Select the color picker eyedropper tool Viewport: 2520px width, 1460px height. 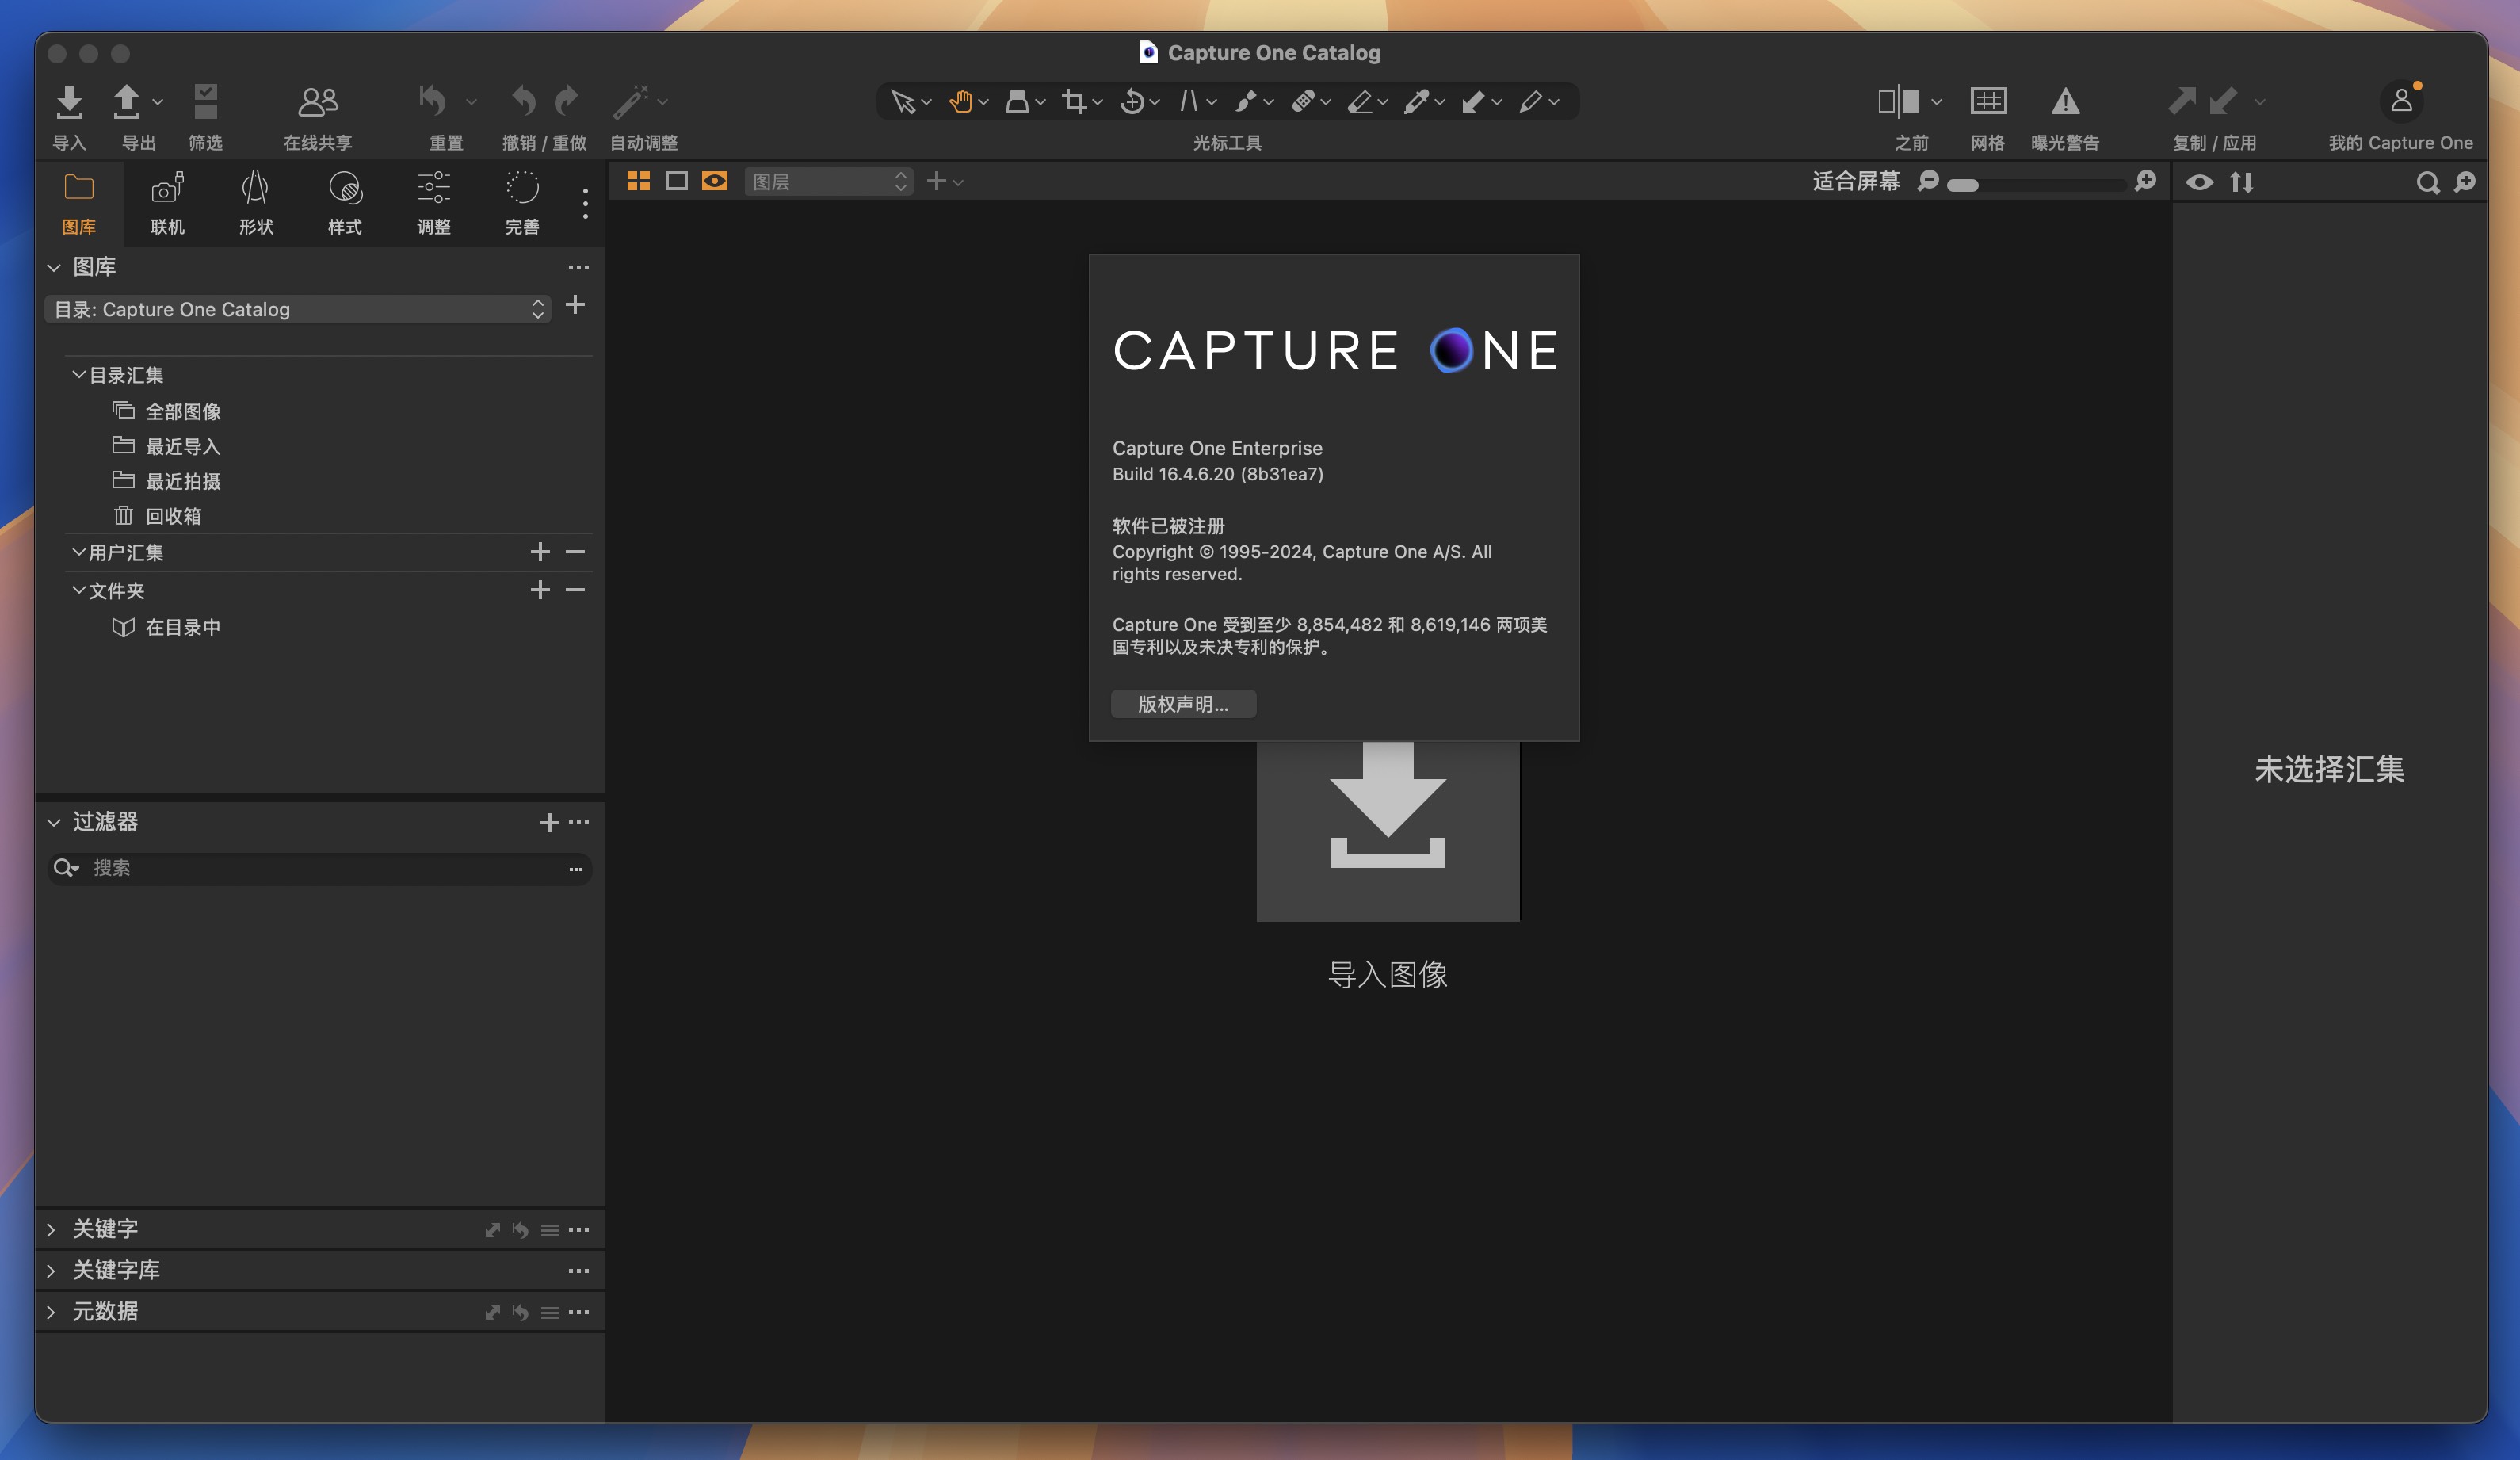[x=1416, y=102]
